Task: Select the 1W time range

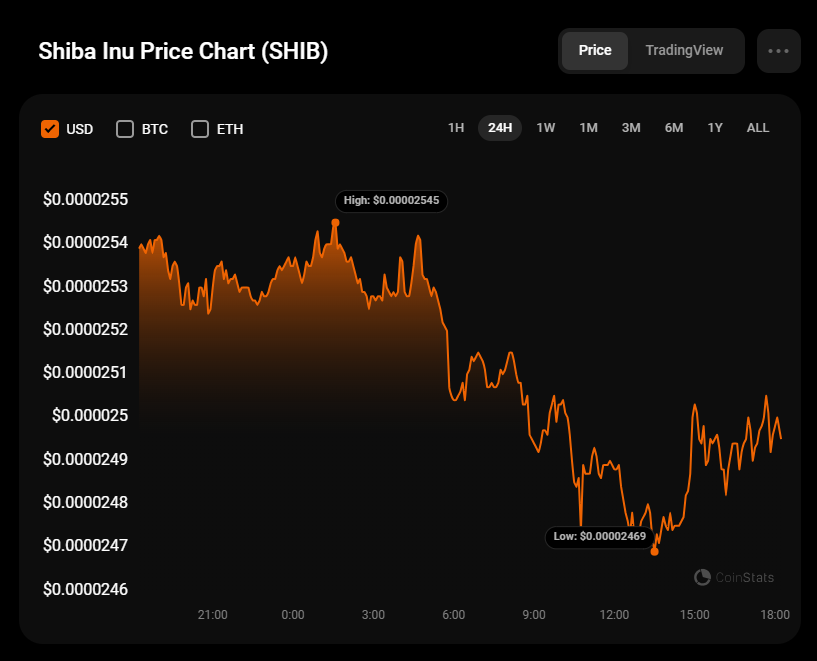Action: point(545,128)
